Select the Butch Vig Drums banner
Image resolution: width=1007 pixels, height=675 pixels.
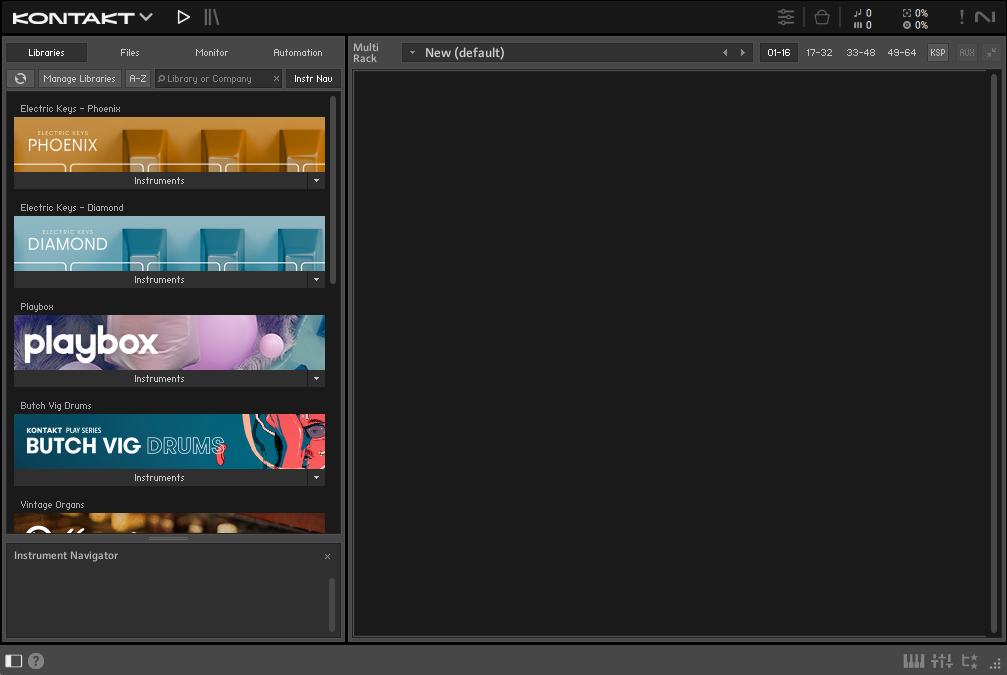coord(170,441)
